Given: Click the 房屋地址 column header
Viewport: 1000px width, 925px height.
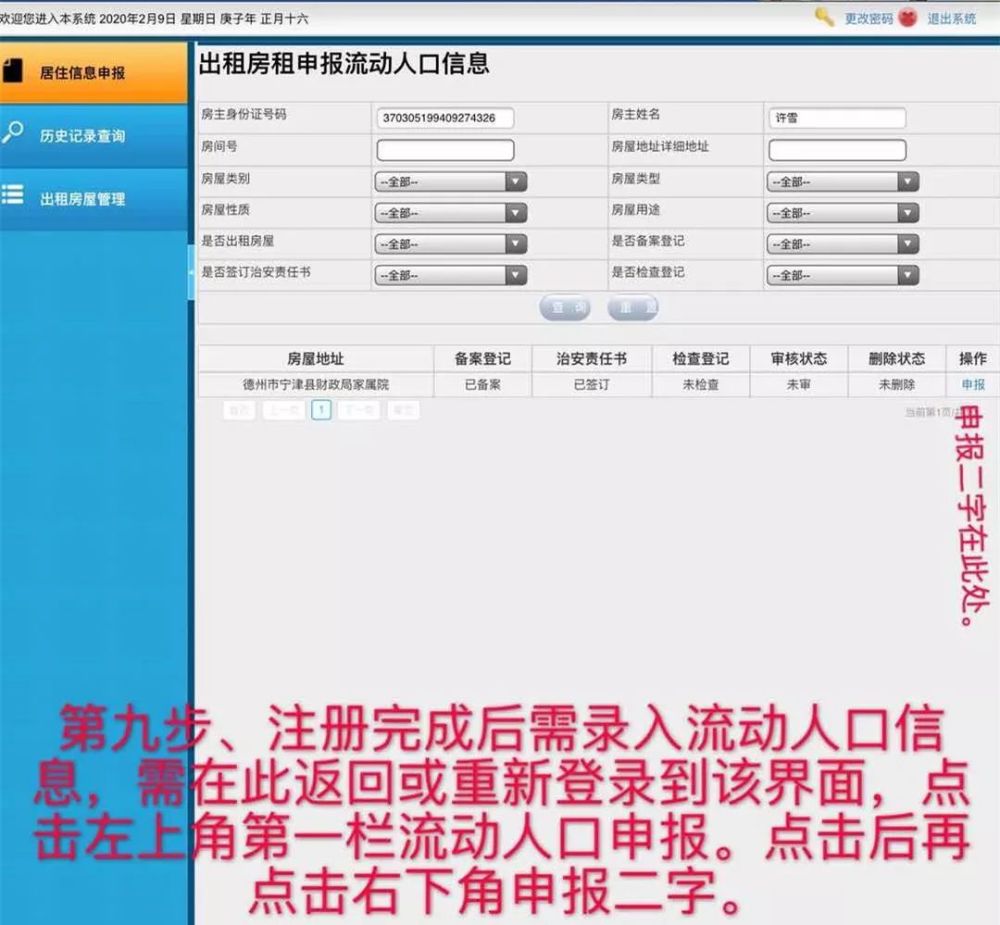Looking at the screenshot, I should click(316, 359).
